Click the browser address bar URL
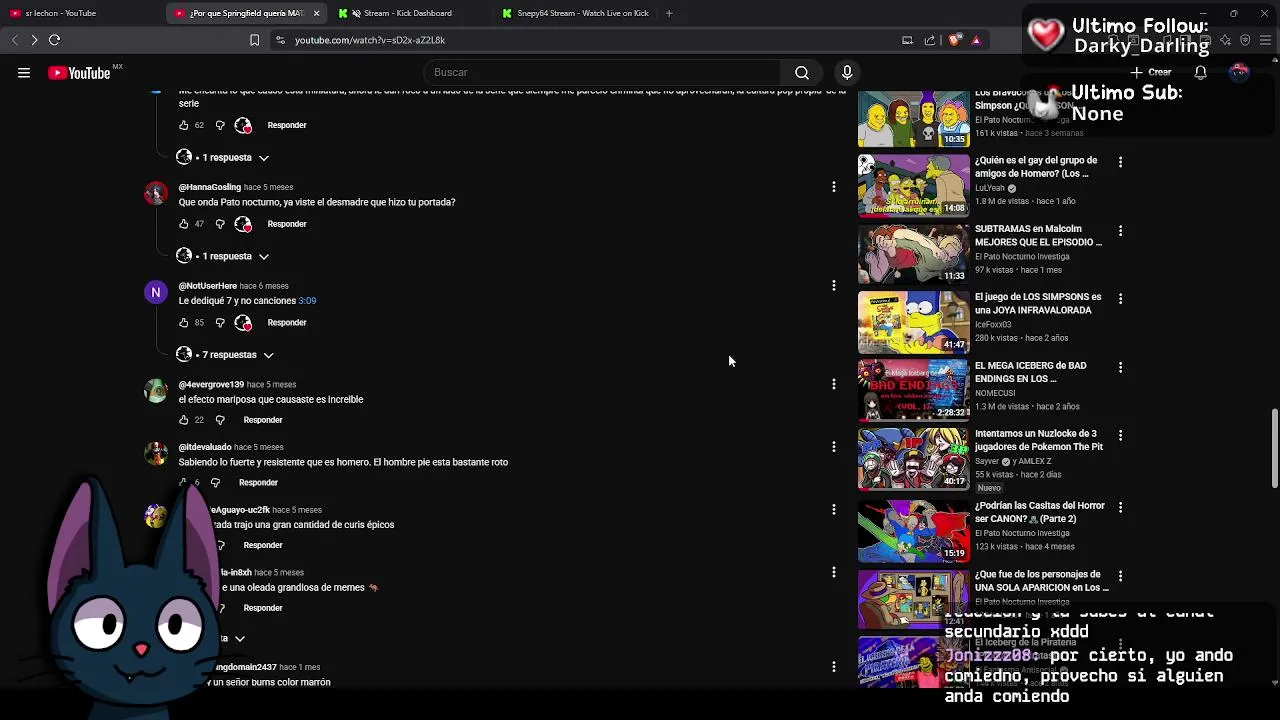The height and width of the screenshot is (720, 1280). click(x=370, y=40)
